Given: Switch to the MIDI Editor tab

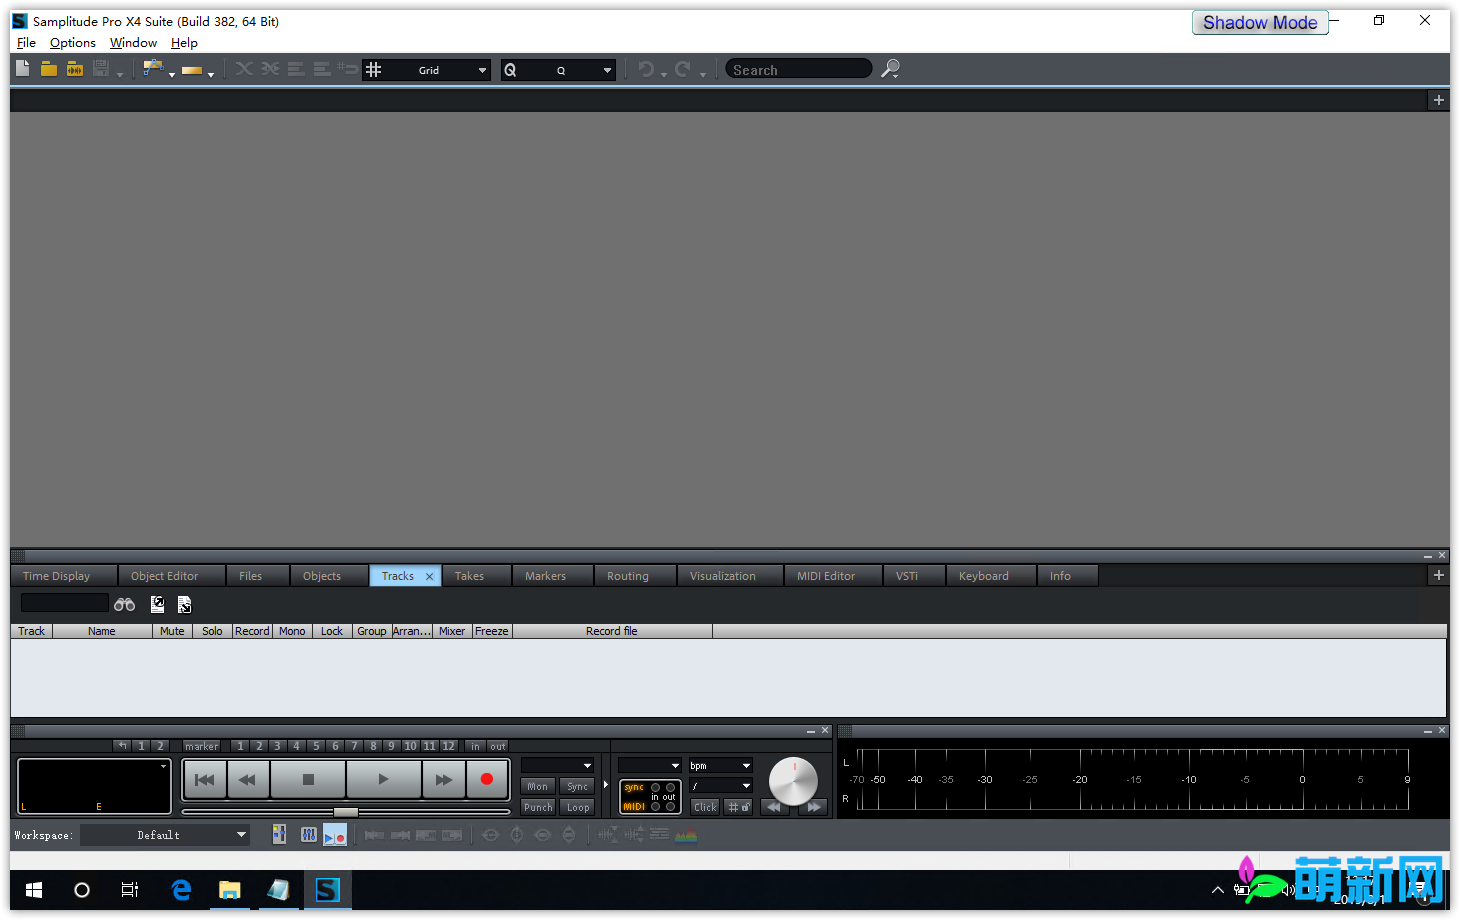Looking at the screenshot, I should (826, 576).
